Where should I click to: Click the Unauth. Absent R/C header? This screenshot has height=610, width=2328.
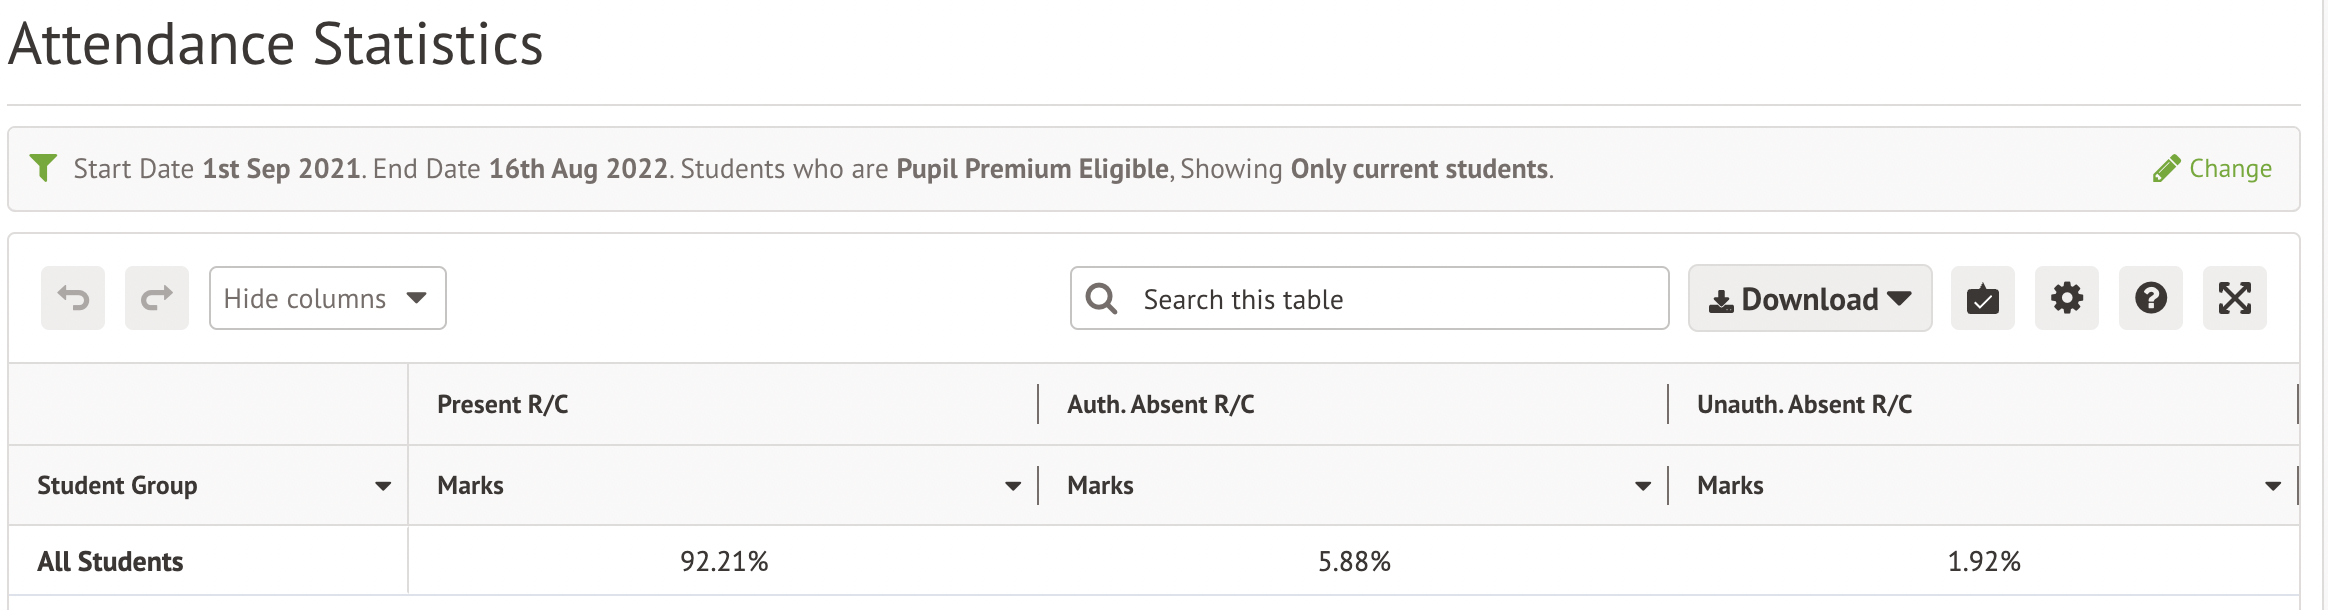(x=1804, y=405)
